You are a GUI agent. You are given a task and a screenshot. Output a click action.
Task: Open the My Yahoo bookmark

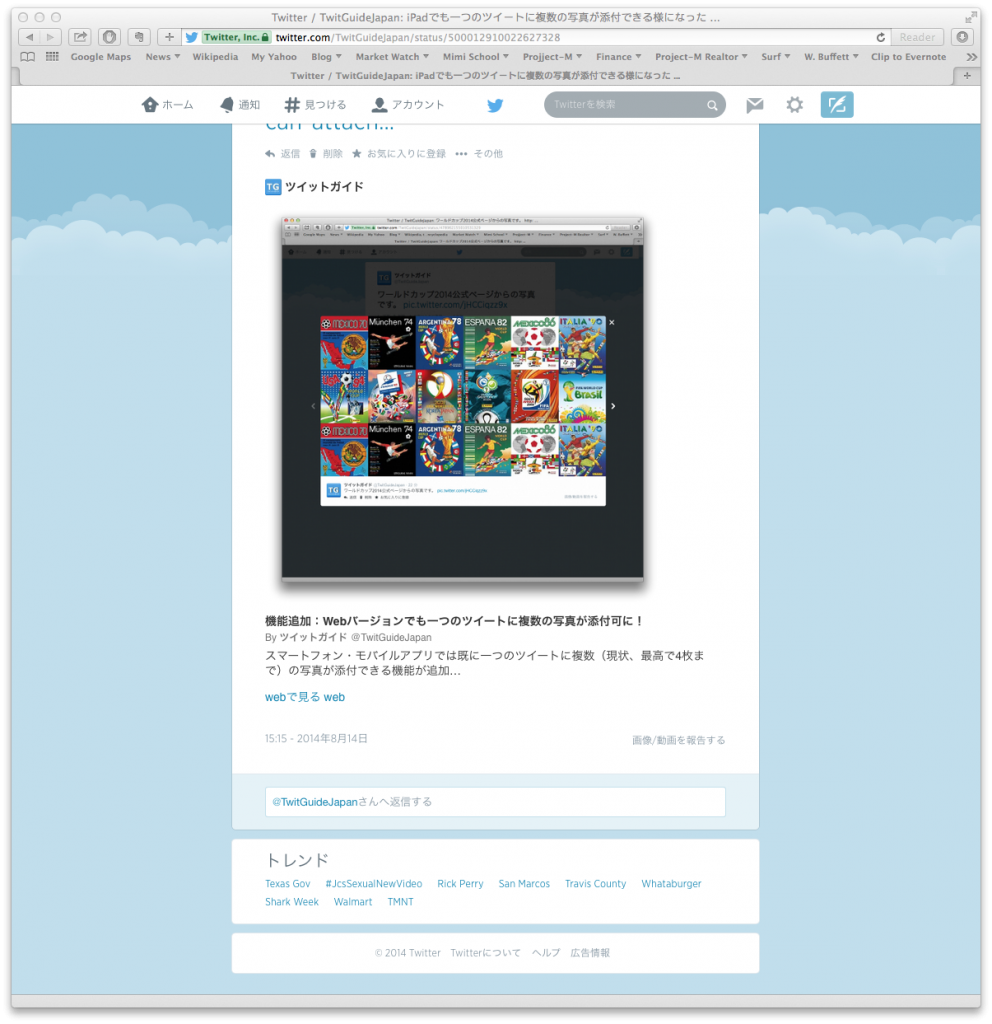(274, 57)
